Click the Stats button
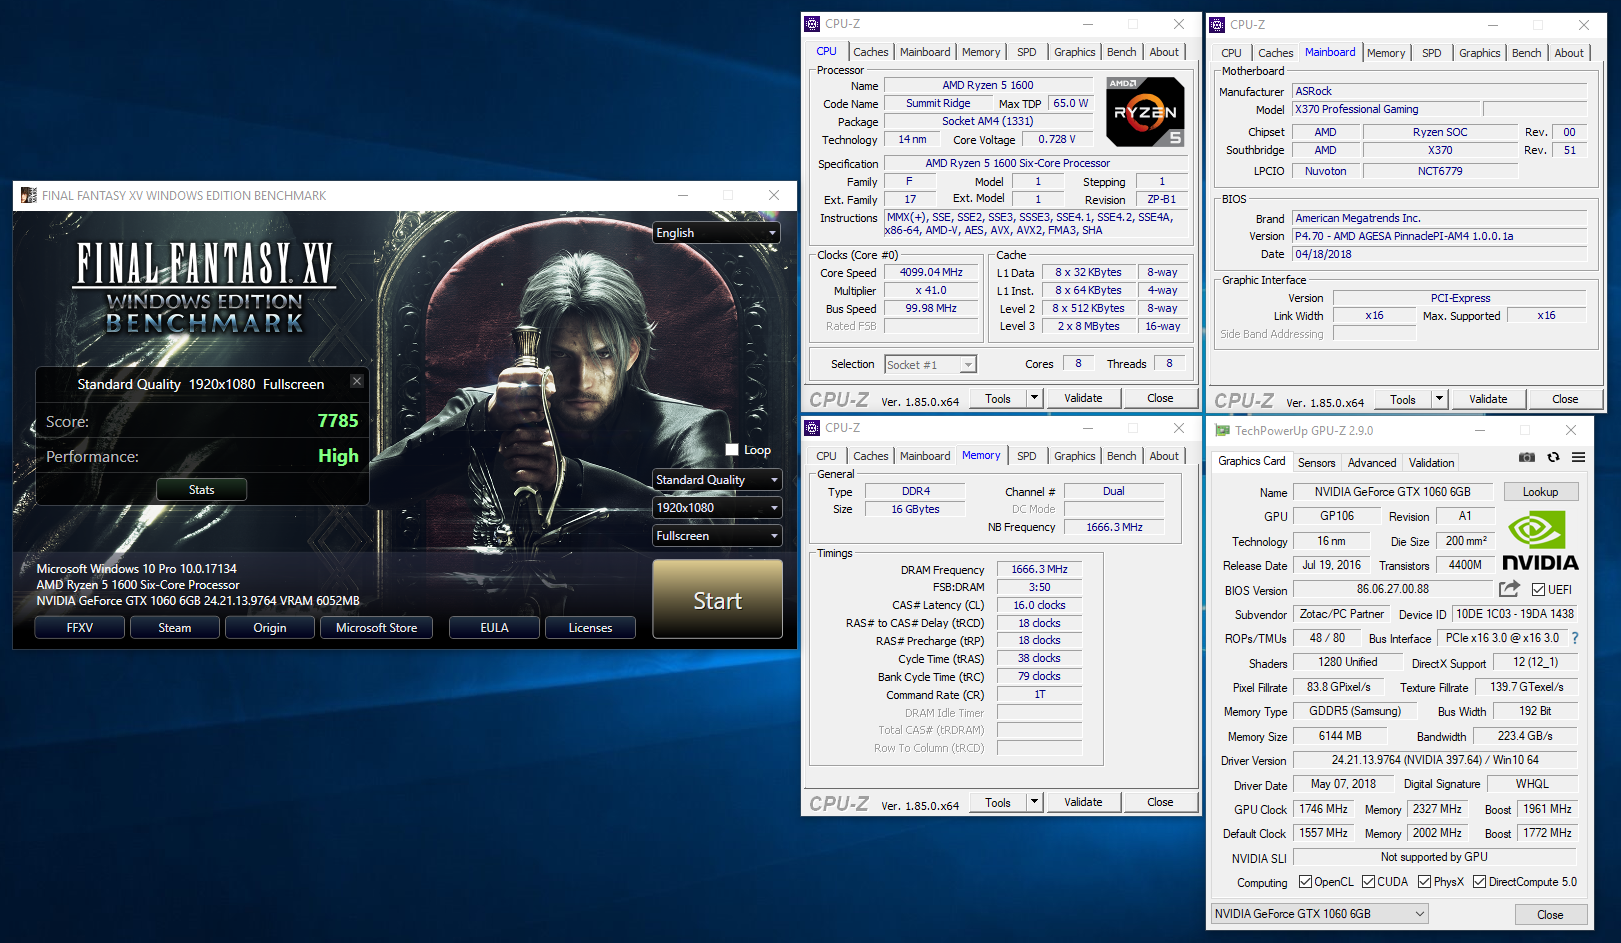The width and height of the screenshot is (1621, 943). (x=202, y=490)
